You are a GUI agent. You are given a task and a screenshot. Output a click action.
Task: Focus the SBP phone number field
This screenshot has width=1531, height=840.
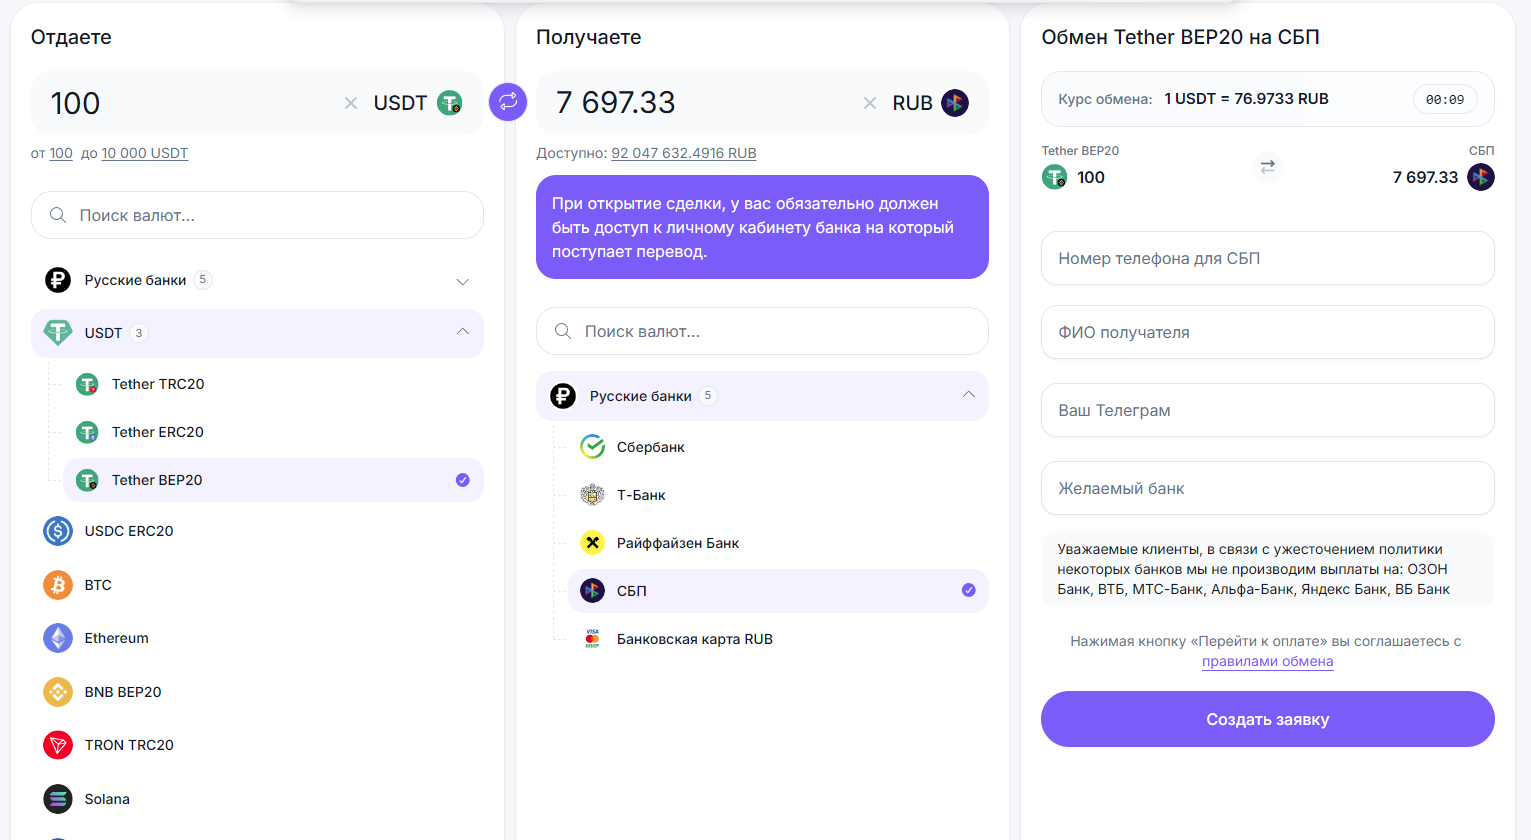pyautogui.click(x=1267, y=258)
